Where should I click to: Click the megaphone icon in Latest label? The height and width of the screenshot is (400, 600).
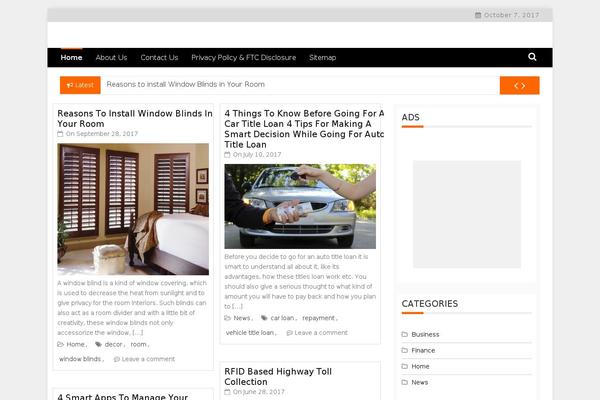pos(70,85)
